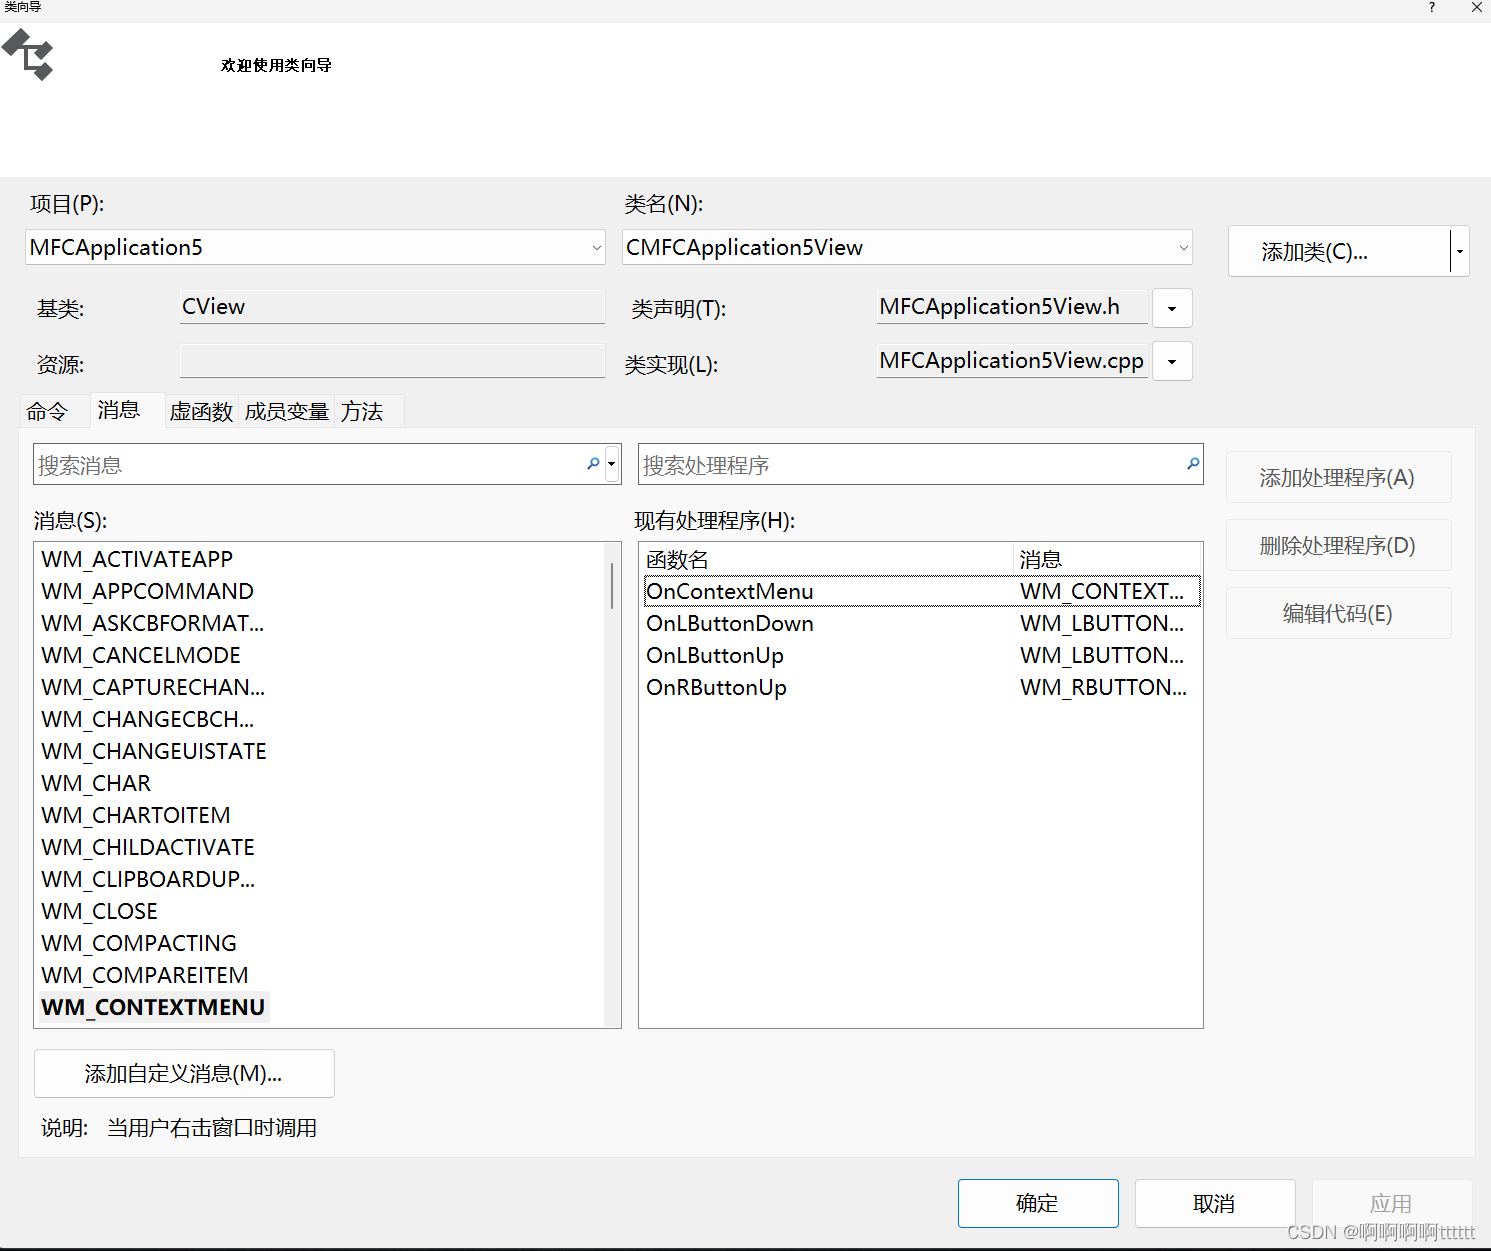The height and width of the screenshot is (1251, 1491).
Task: Open the class name CMFCApplication5View dropdown
Action: click(x=1183, y=247)
